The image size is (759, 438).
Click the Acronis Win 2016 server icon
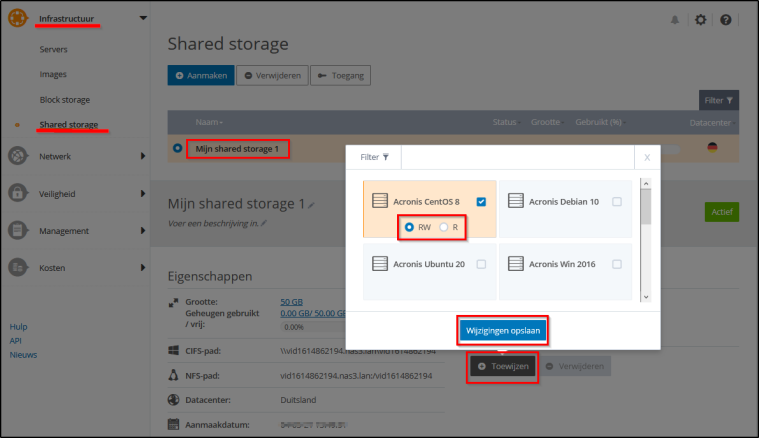516,263
